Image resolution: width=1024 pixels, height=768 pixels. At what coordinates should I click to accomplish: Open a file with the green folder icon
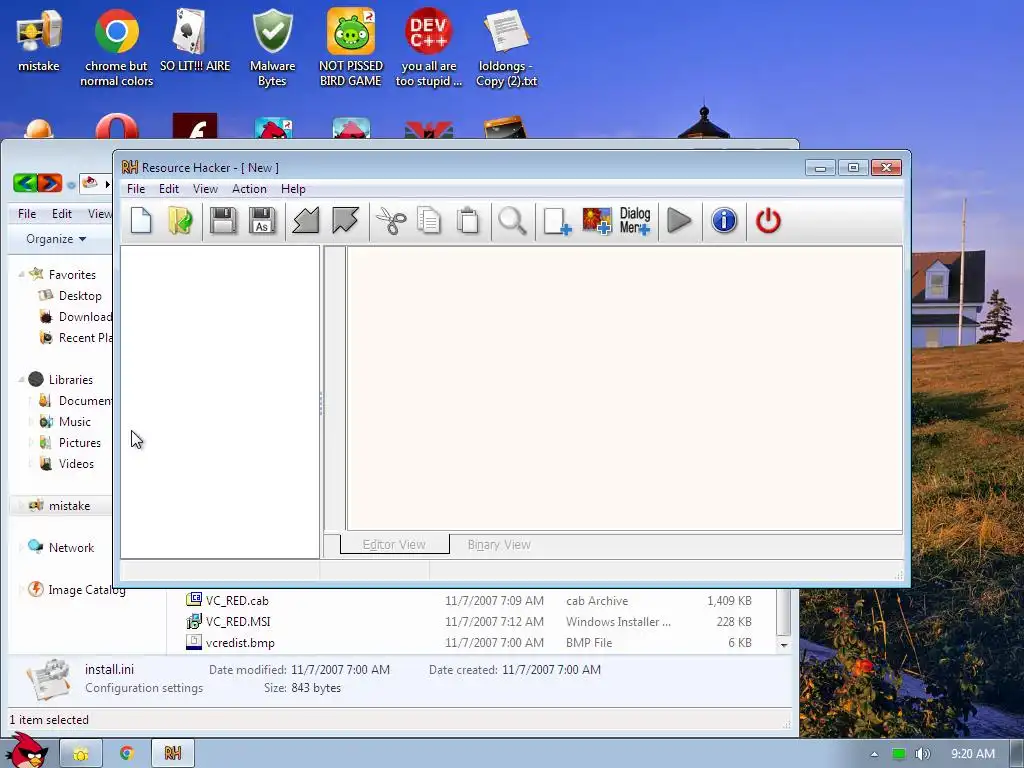pyautogui.click(x=180, y=221)
